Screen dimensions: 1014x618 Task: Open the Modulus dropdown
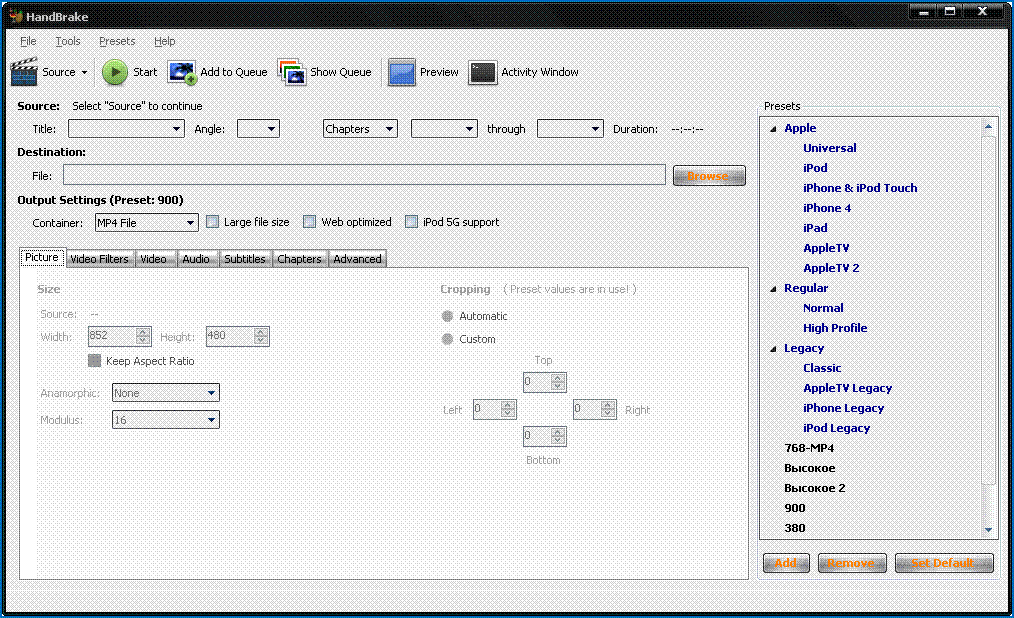tap(166, 420)
